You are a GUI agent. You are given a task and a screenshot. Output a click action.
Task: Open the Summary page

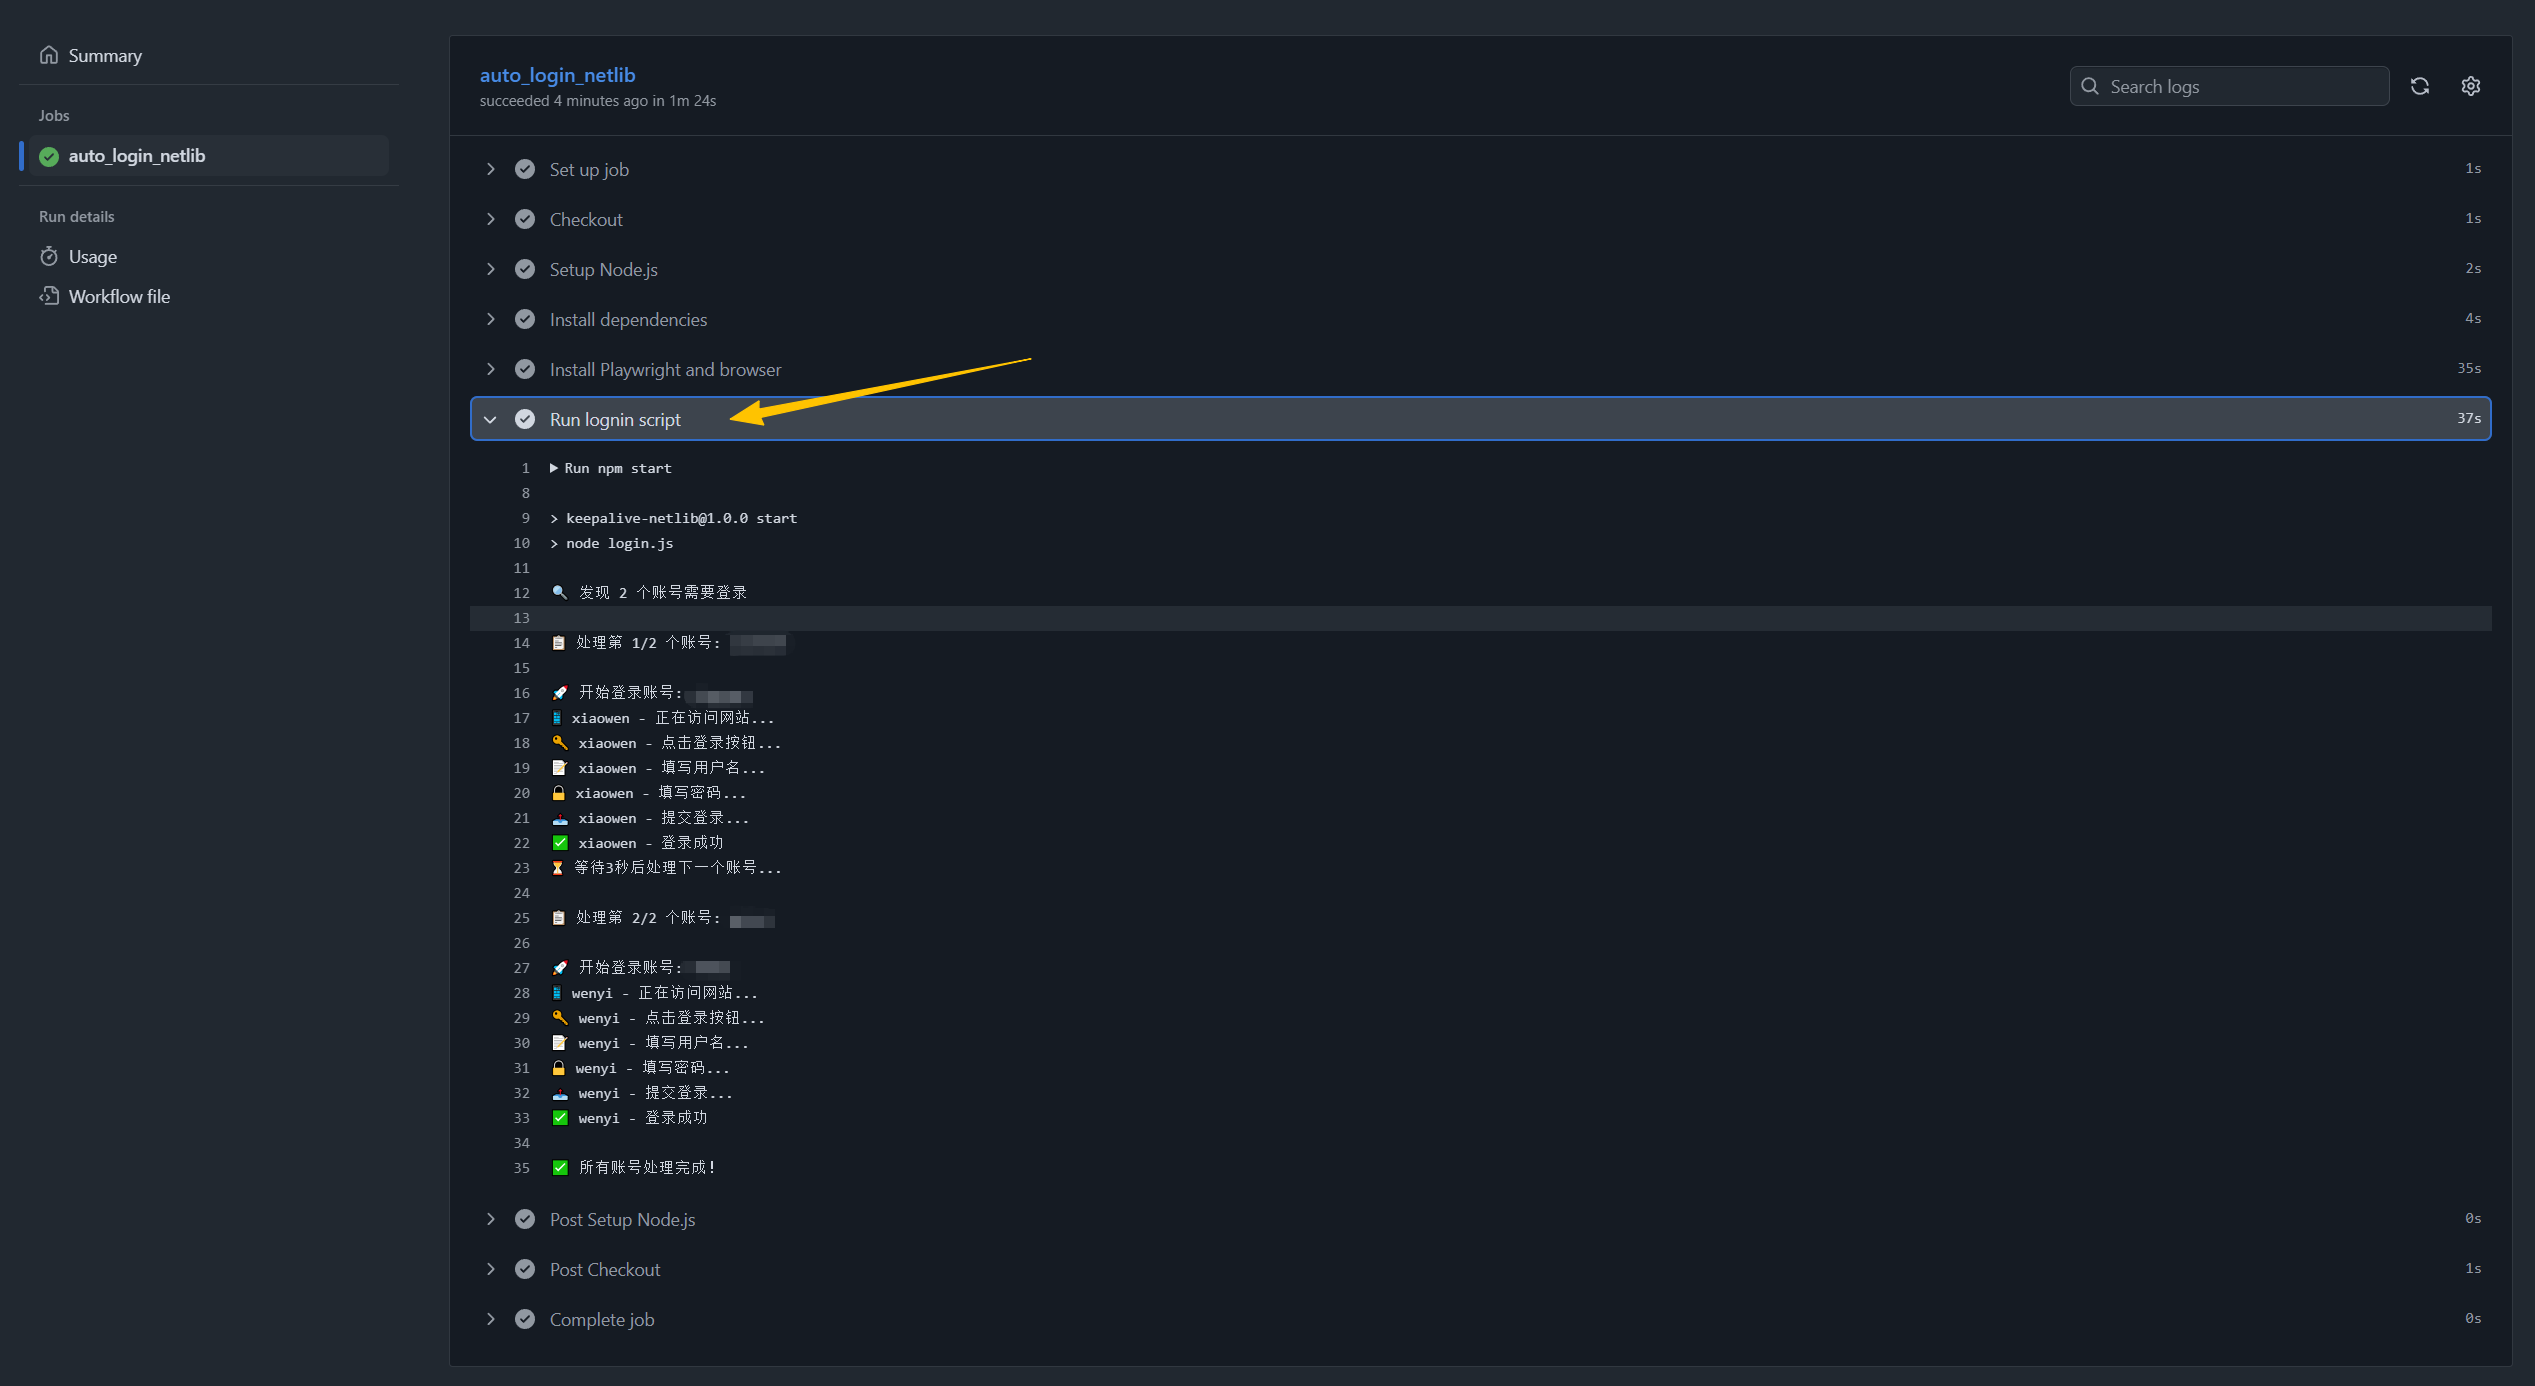click(105, 56)
